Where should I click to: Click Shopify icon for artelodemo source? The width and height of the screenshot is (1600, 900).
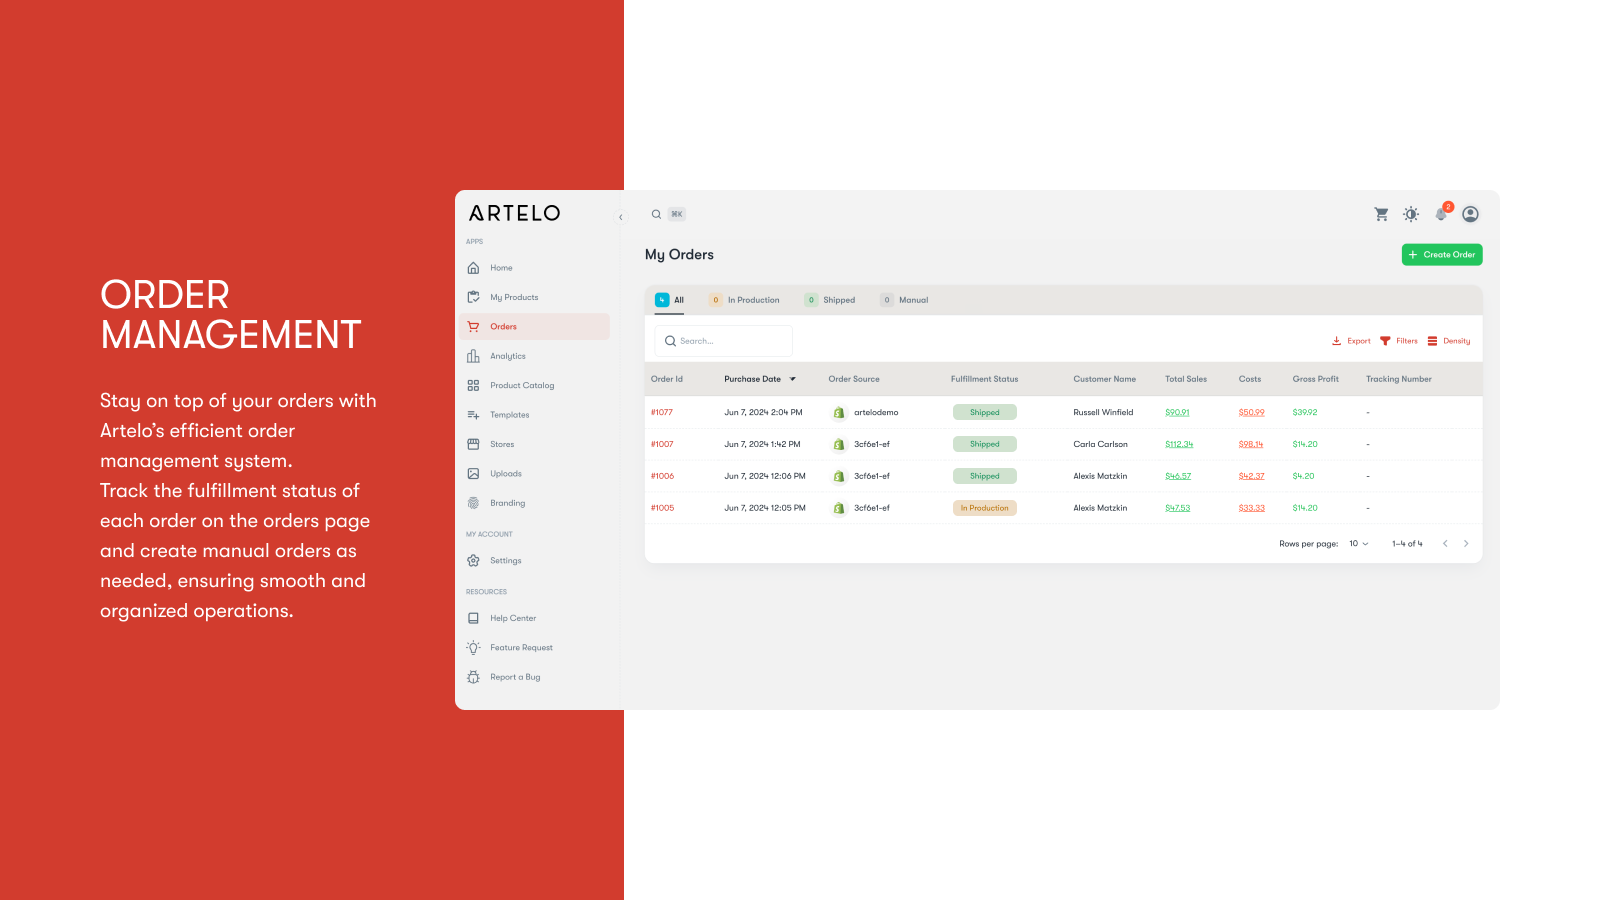[839, 412]
